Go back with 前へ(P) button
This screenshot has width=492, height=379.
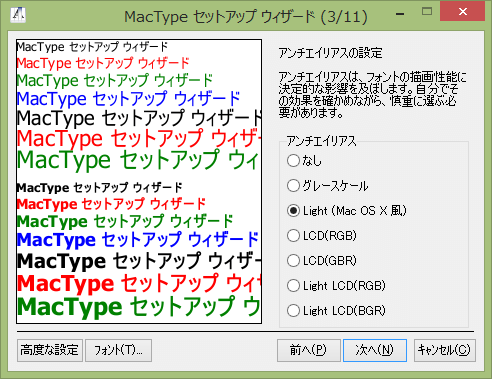click(x=309, y=350)
